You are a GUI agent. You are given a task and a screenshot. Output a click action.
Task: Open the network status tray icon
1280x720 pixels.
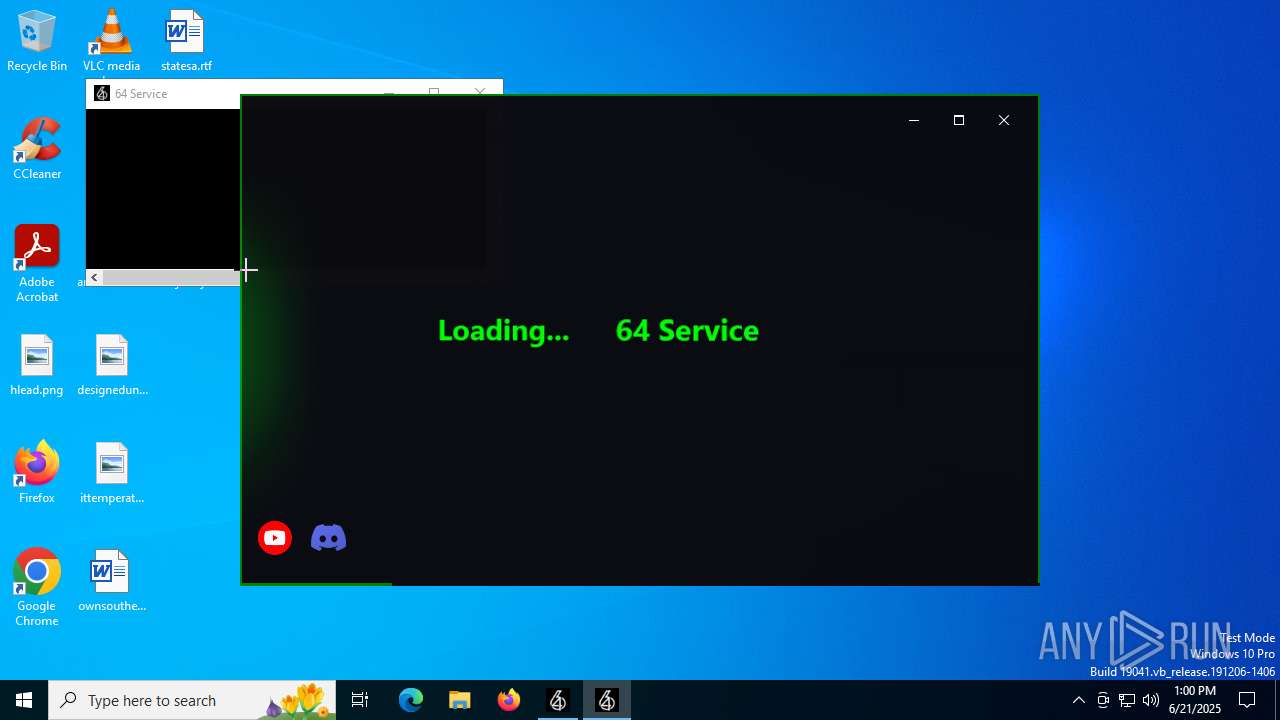pyautogui.click(x=1127, y=700)
